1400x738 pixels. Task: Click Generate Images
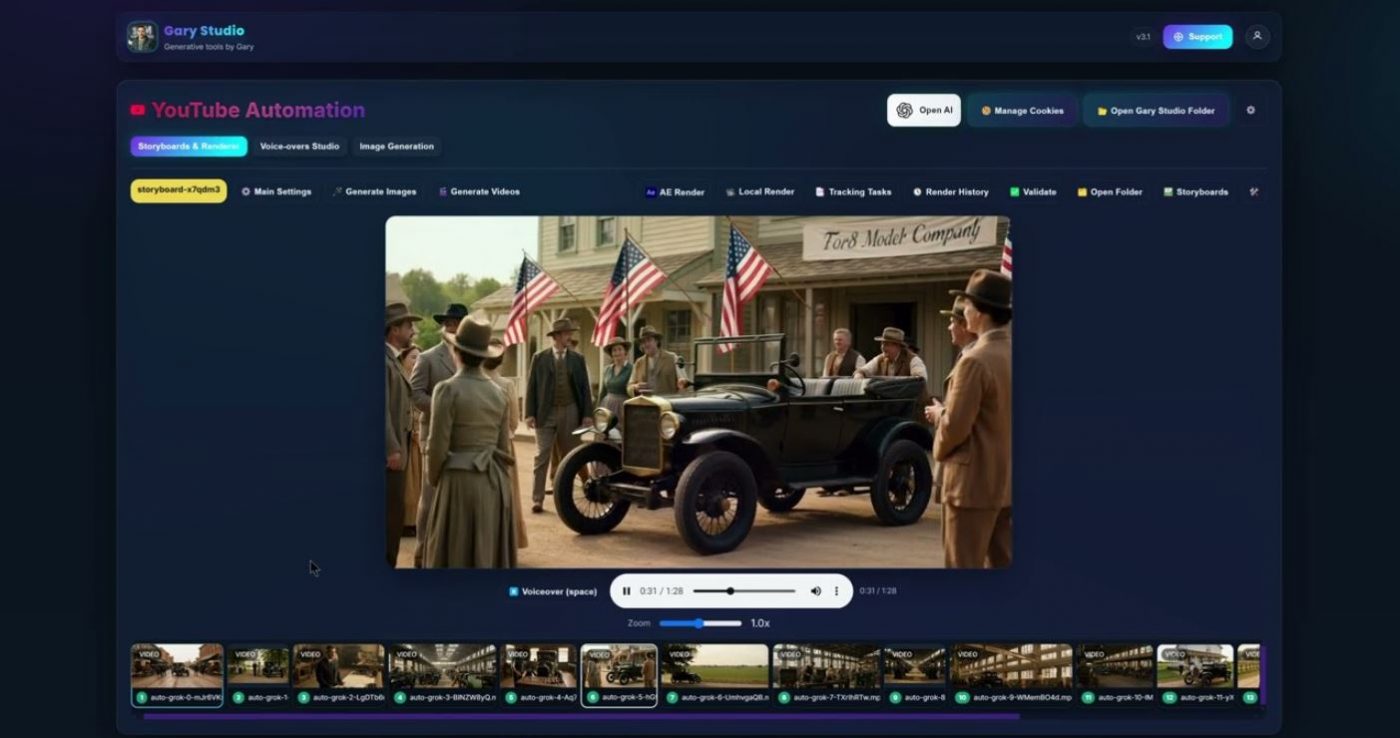coord(375,192)
